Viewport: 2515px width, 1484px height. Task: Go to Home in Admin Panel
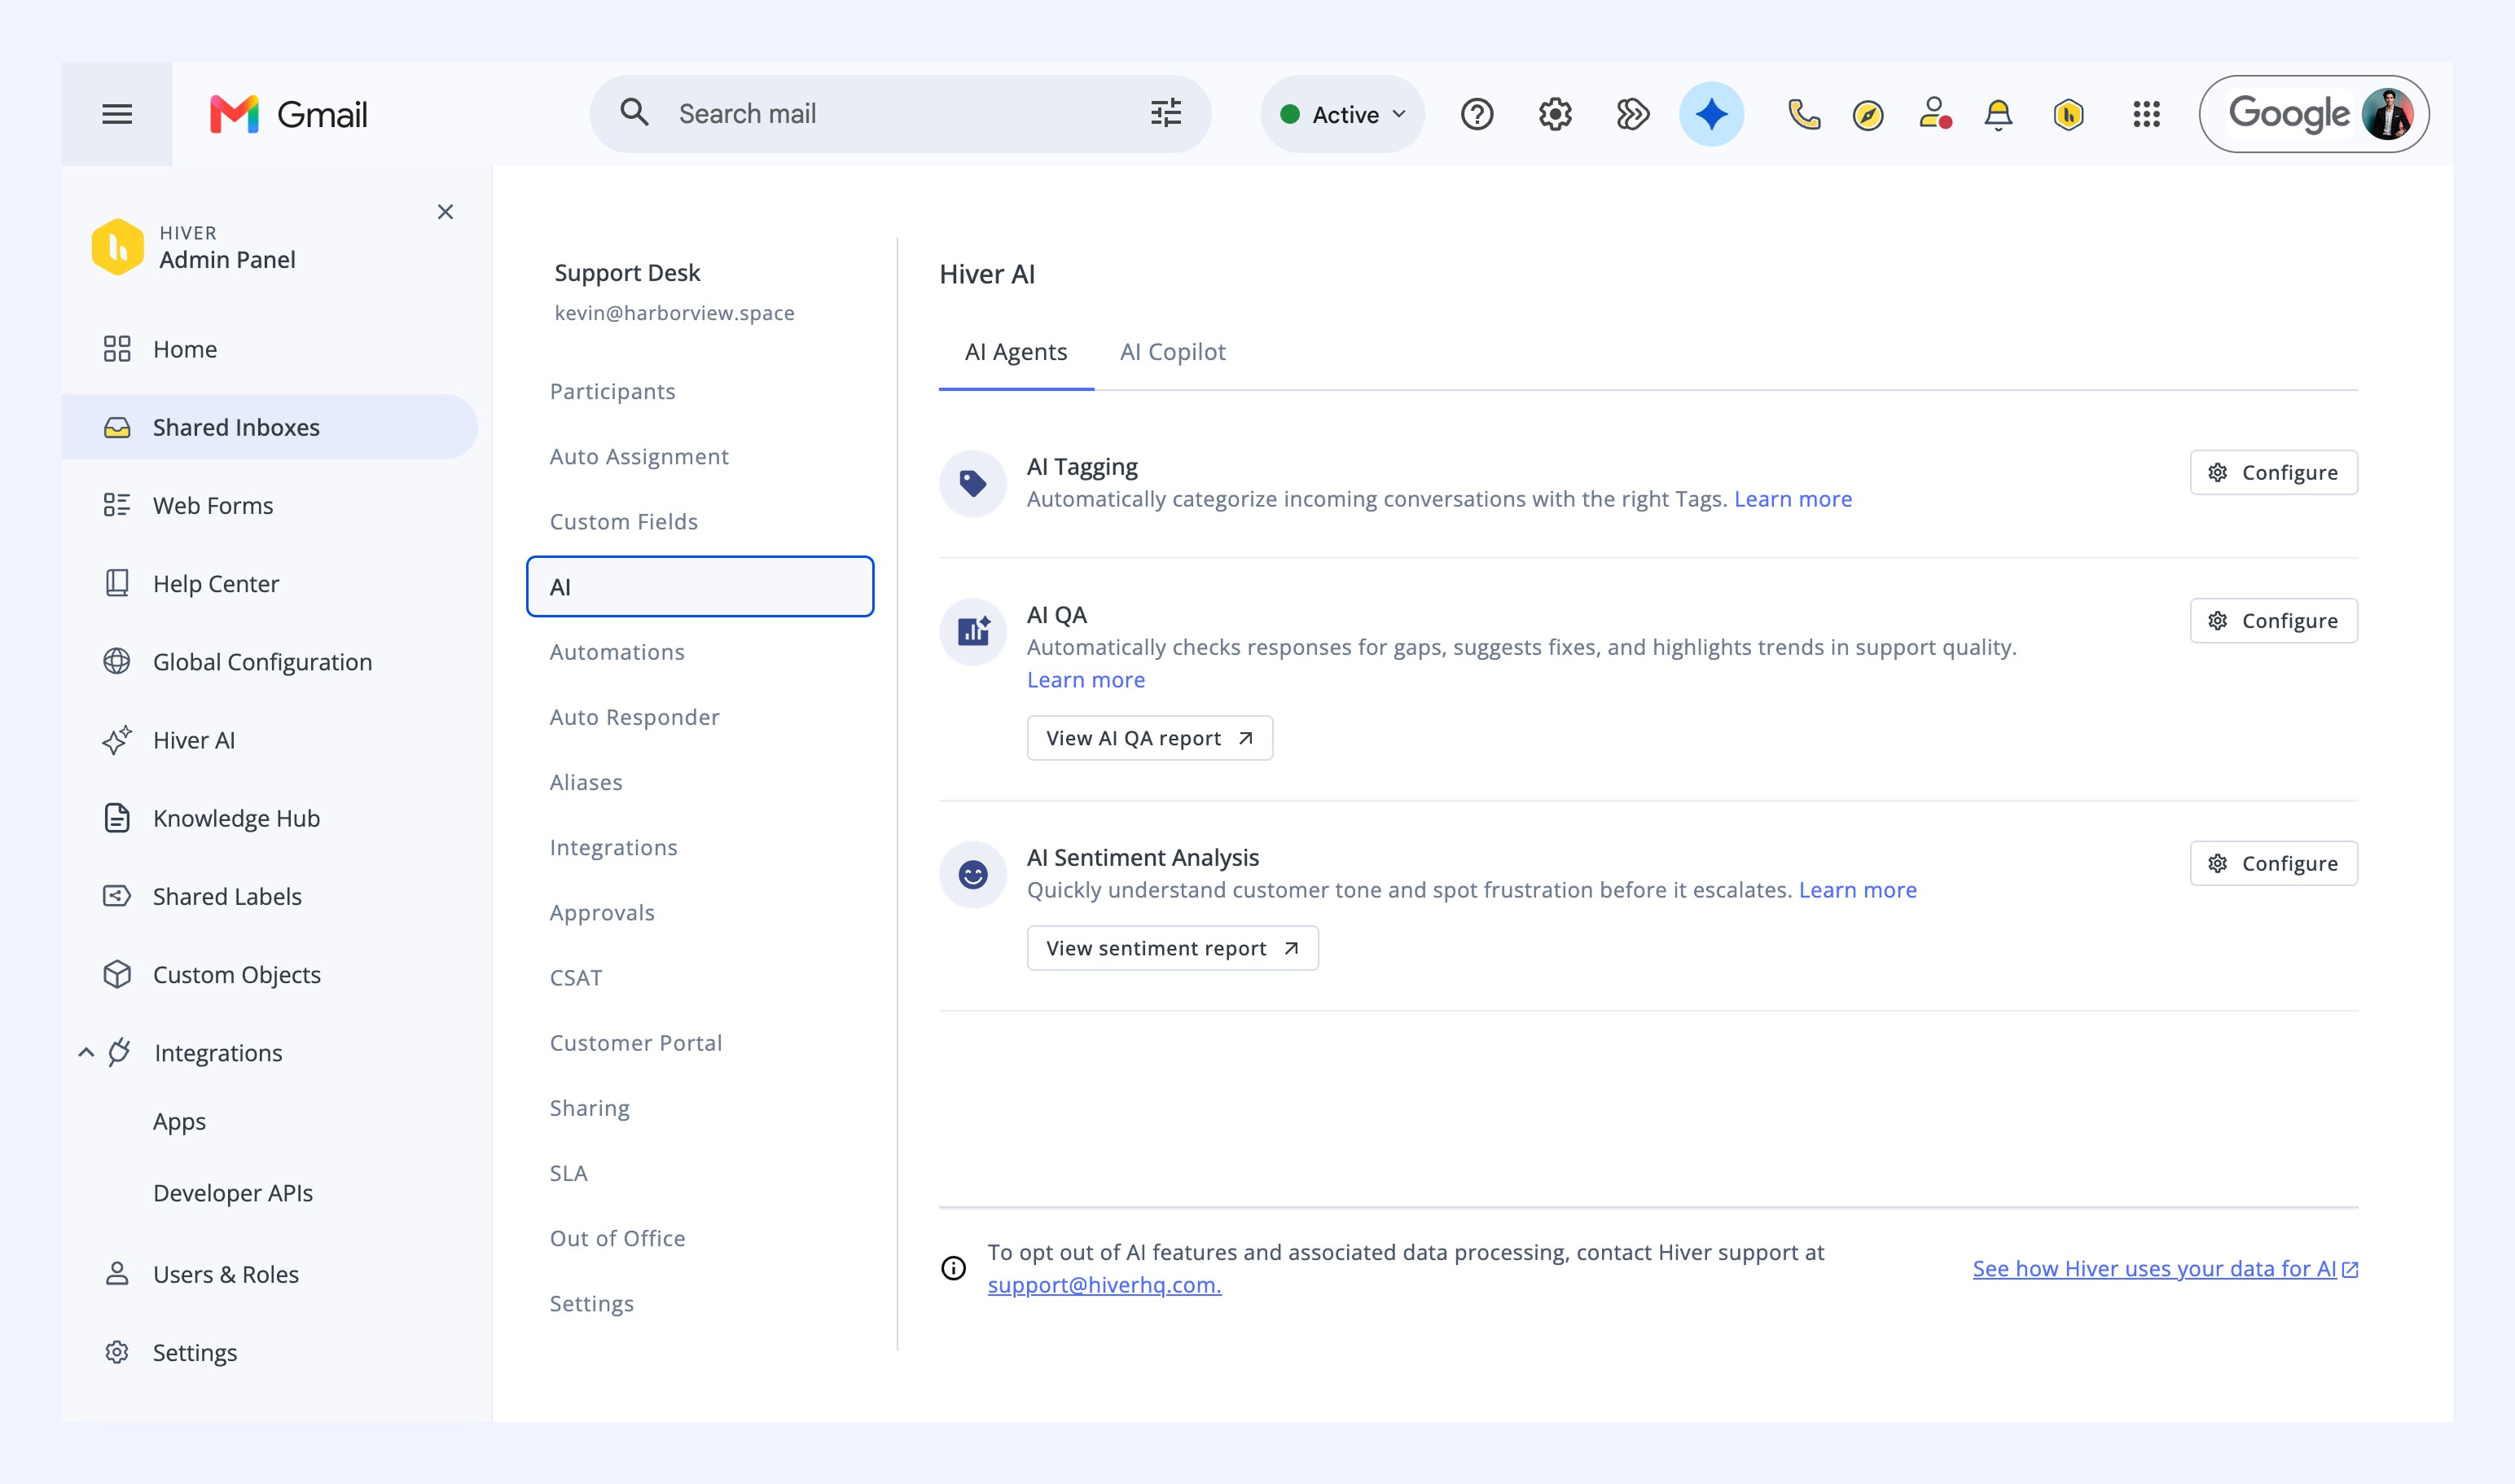pyautogui.click(x=270, y=349)
